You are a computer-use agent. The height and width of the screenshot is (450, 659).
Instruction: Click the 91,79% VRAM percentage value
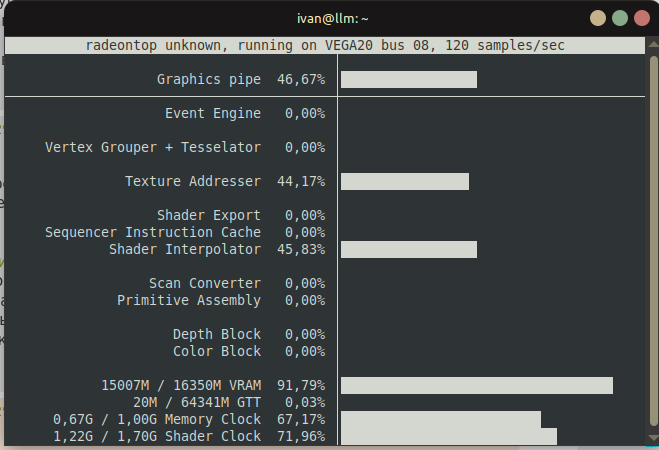click(301, 385)
